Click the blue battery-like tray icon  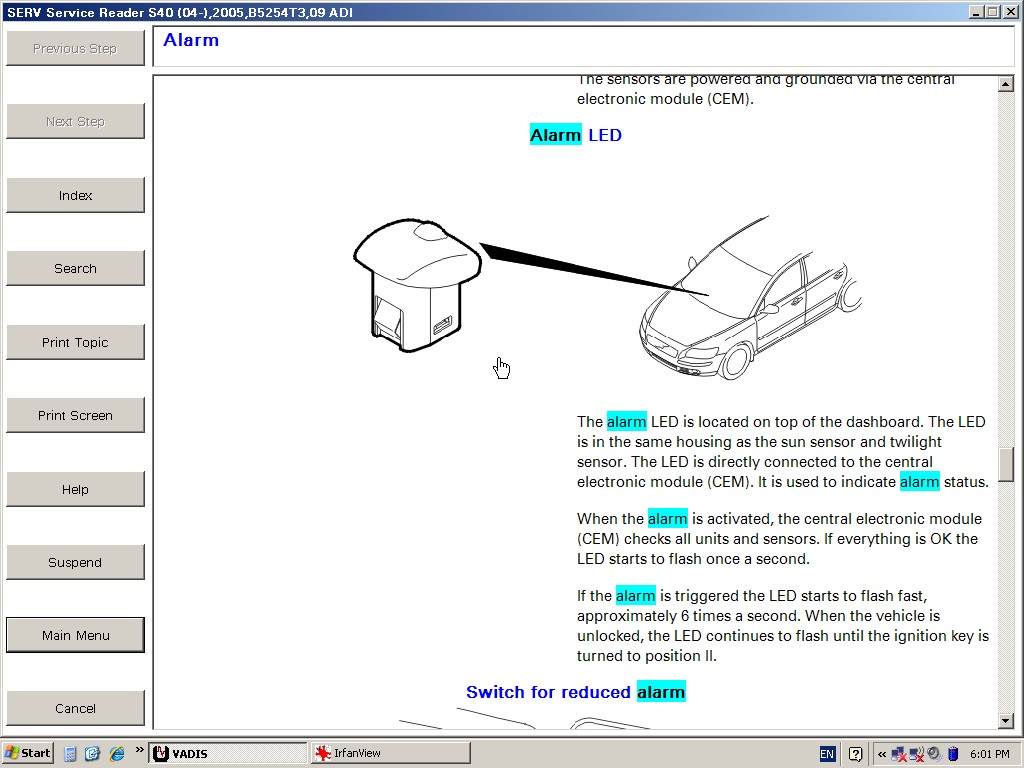953,754
